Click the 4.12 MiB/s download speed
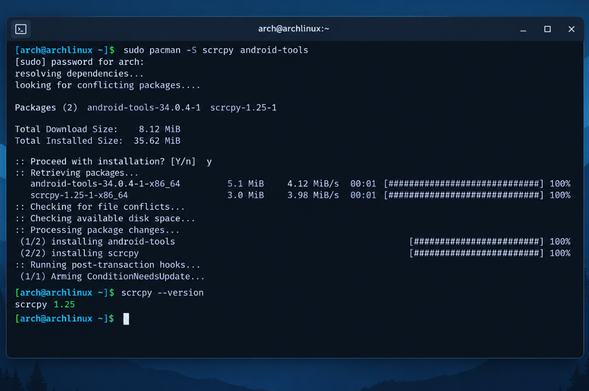 pos(313,184)
